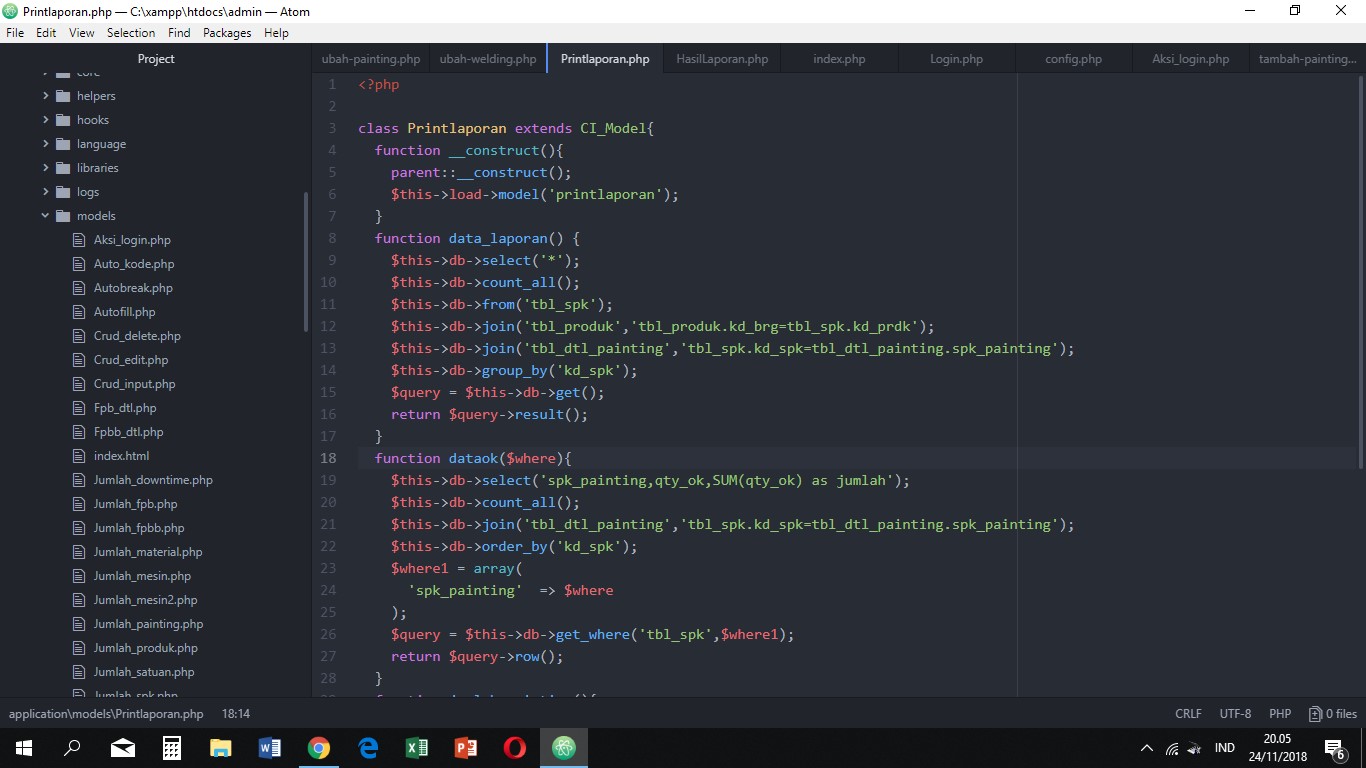Open the PHP grammar selector
The image size is (1366, 768).
point(1280,713)
